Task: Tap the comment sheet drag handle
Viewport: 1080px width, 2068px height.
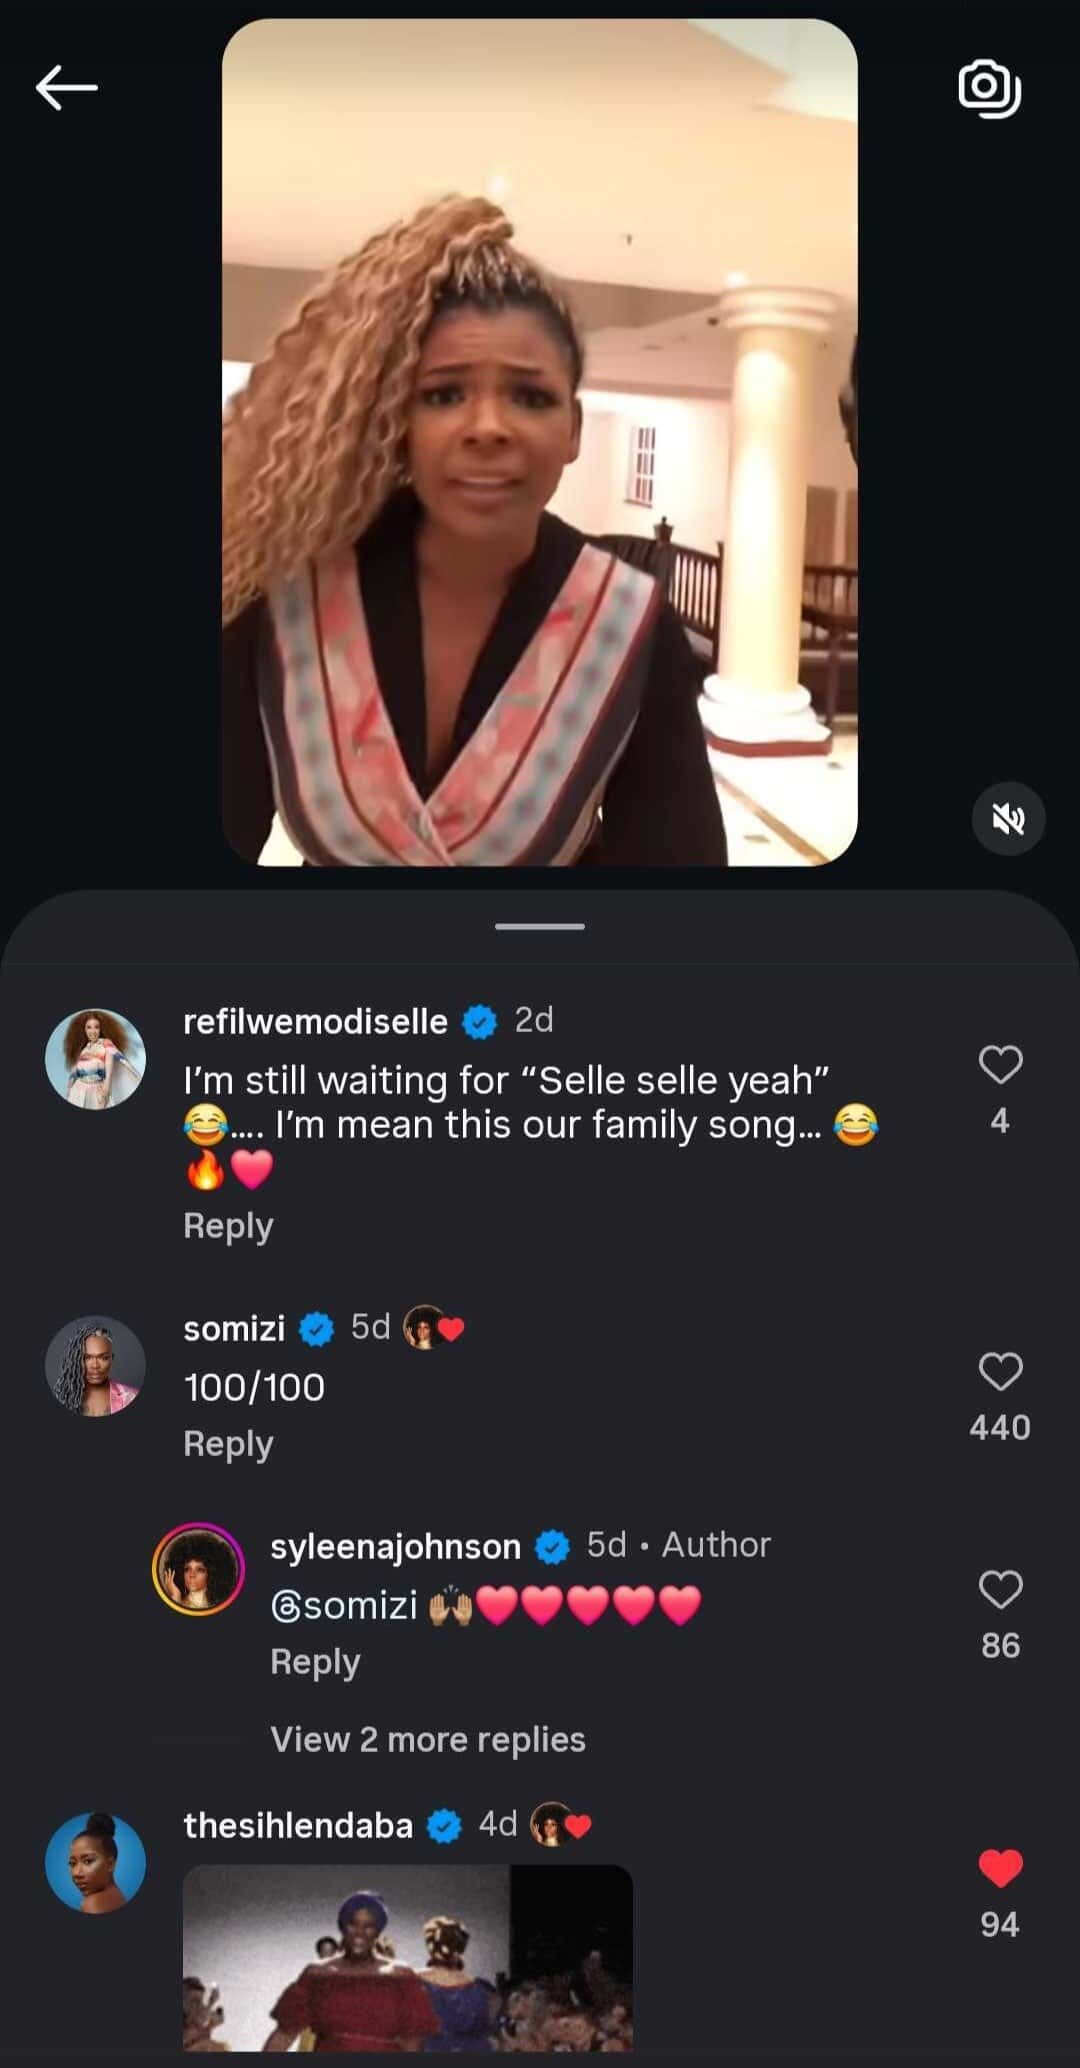Action: [x=540, y=927]
